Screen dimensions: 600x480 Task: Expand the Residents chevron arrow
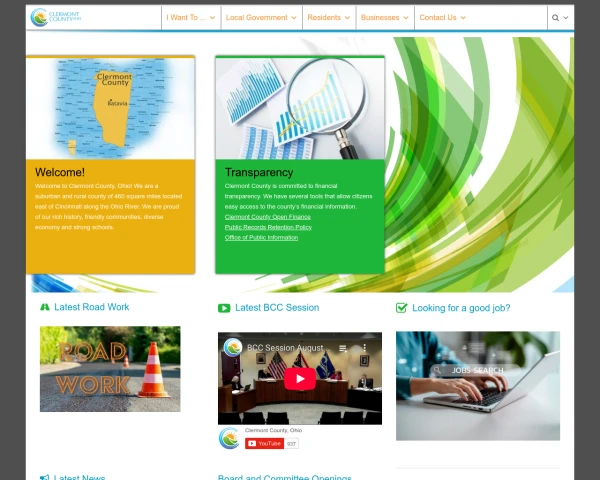click(347, 18)
